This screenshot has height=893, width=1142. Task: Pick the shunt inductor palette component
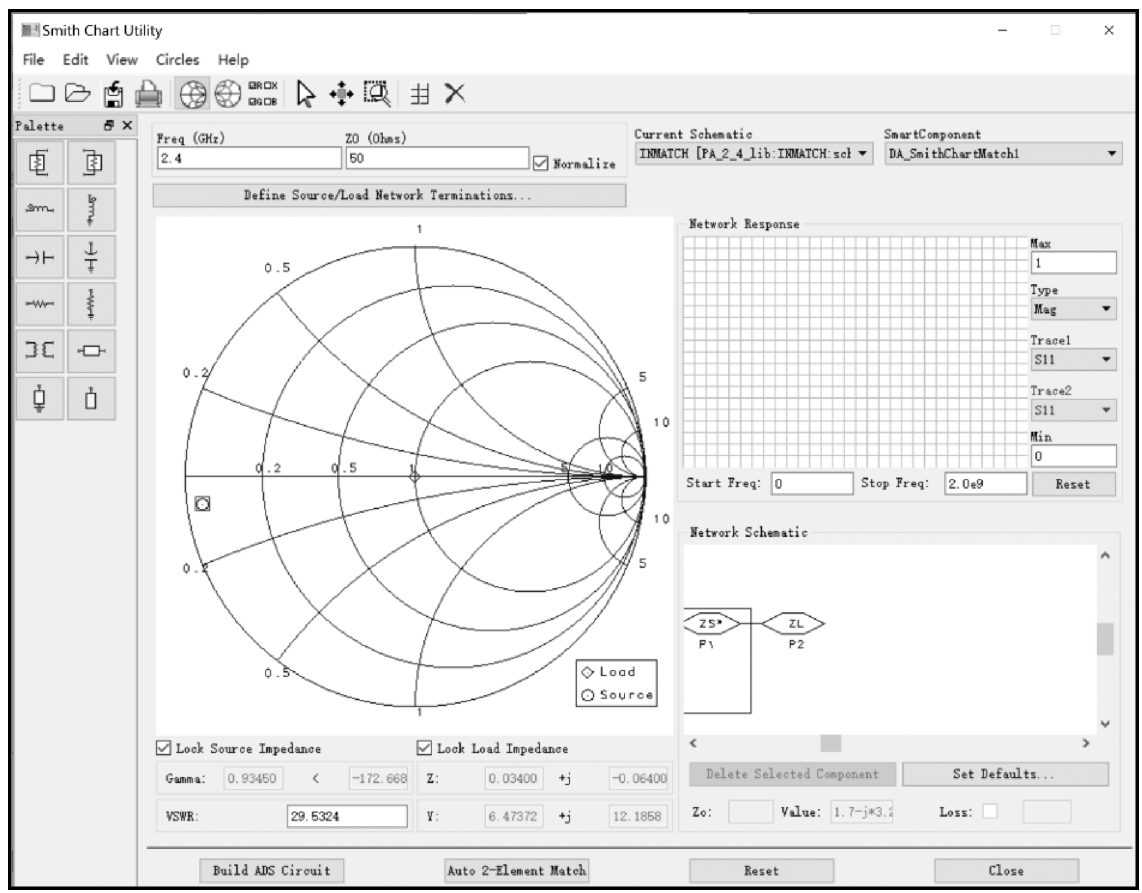(x=91, y=209)
